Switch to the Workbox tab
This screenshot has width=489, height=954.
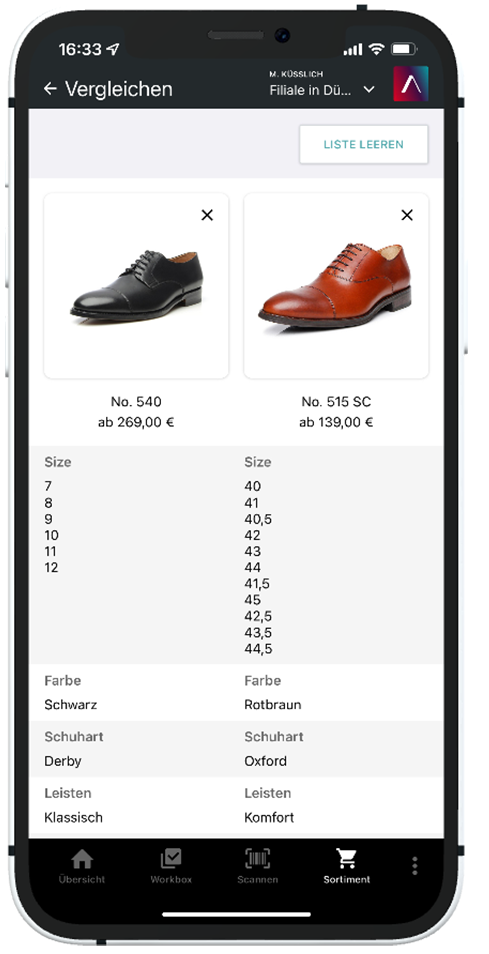[x=171, y=866]
